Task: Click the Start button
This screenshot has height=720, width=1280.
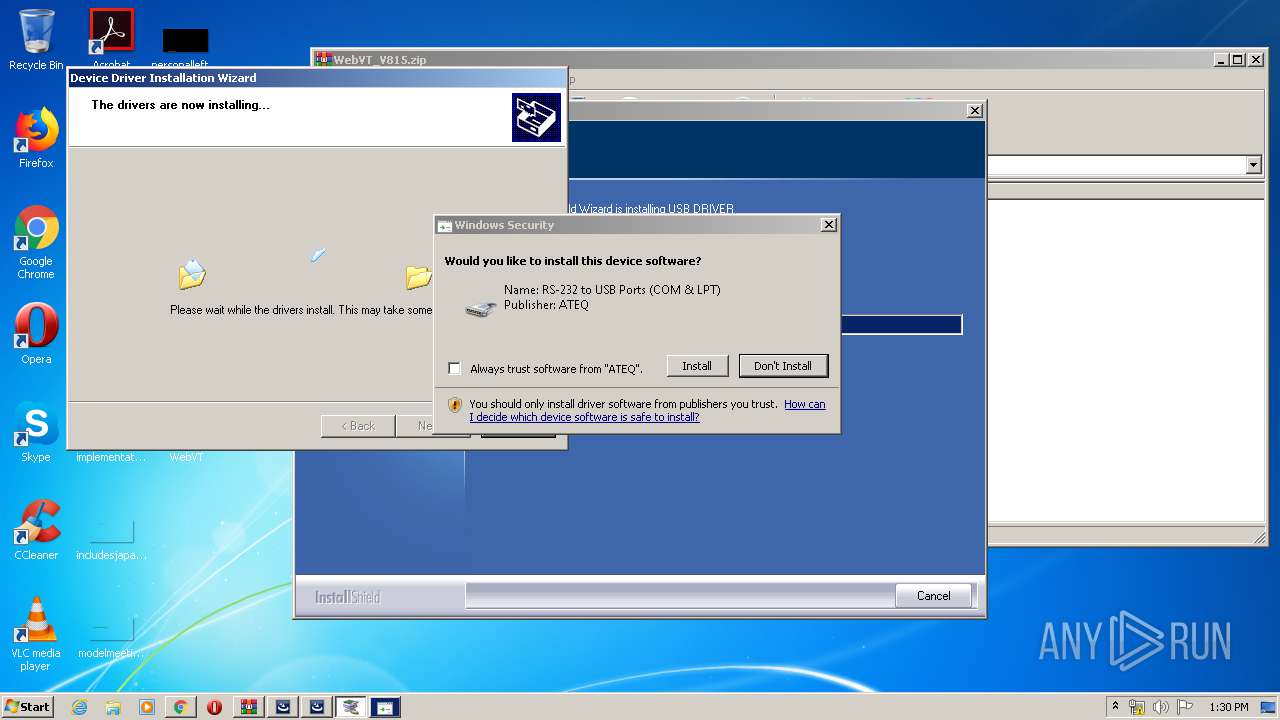Action: coord(27,707)
